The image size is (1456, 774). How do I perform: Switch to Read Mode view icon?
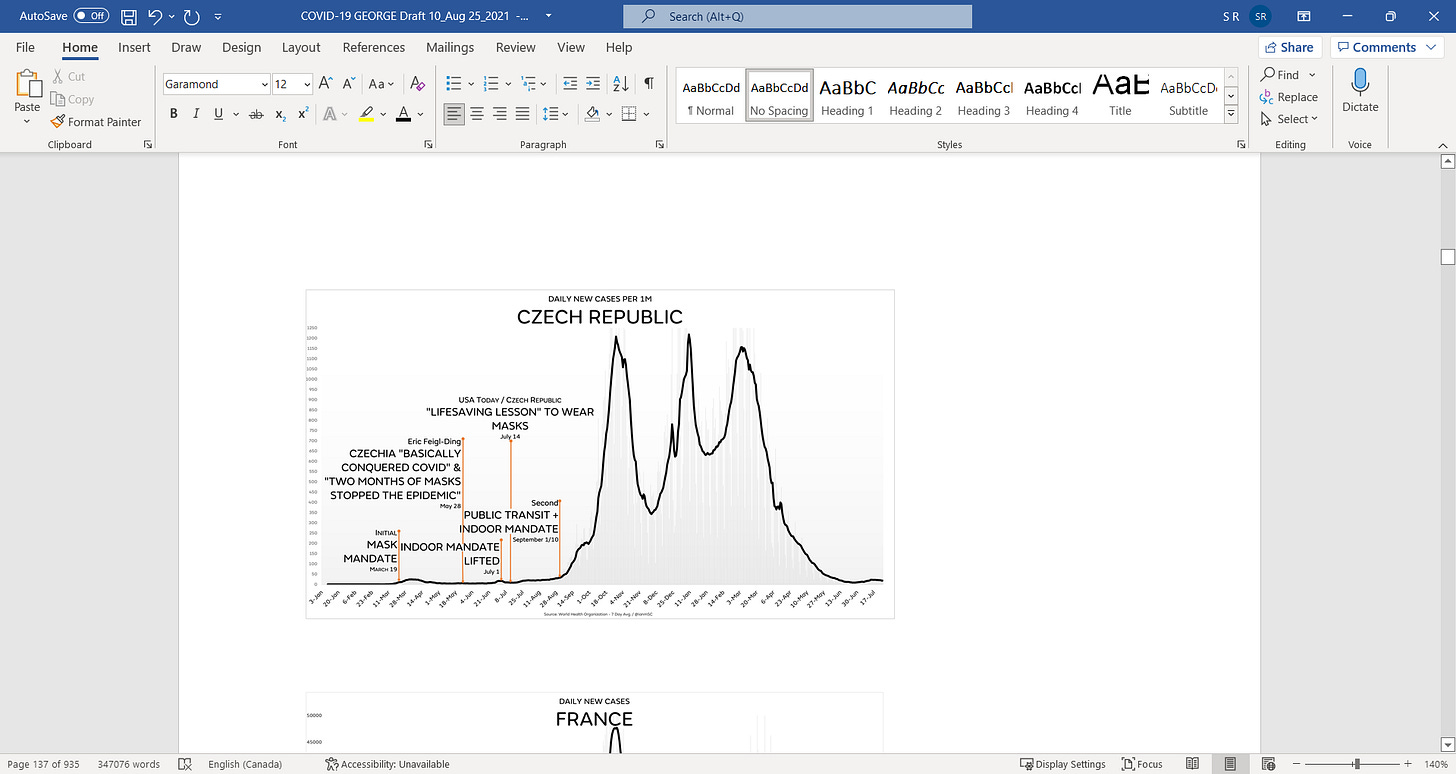1193,764
